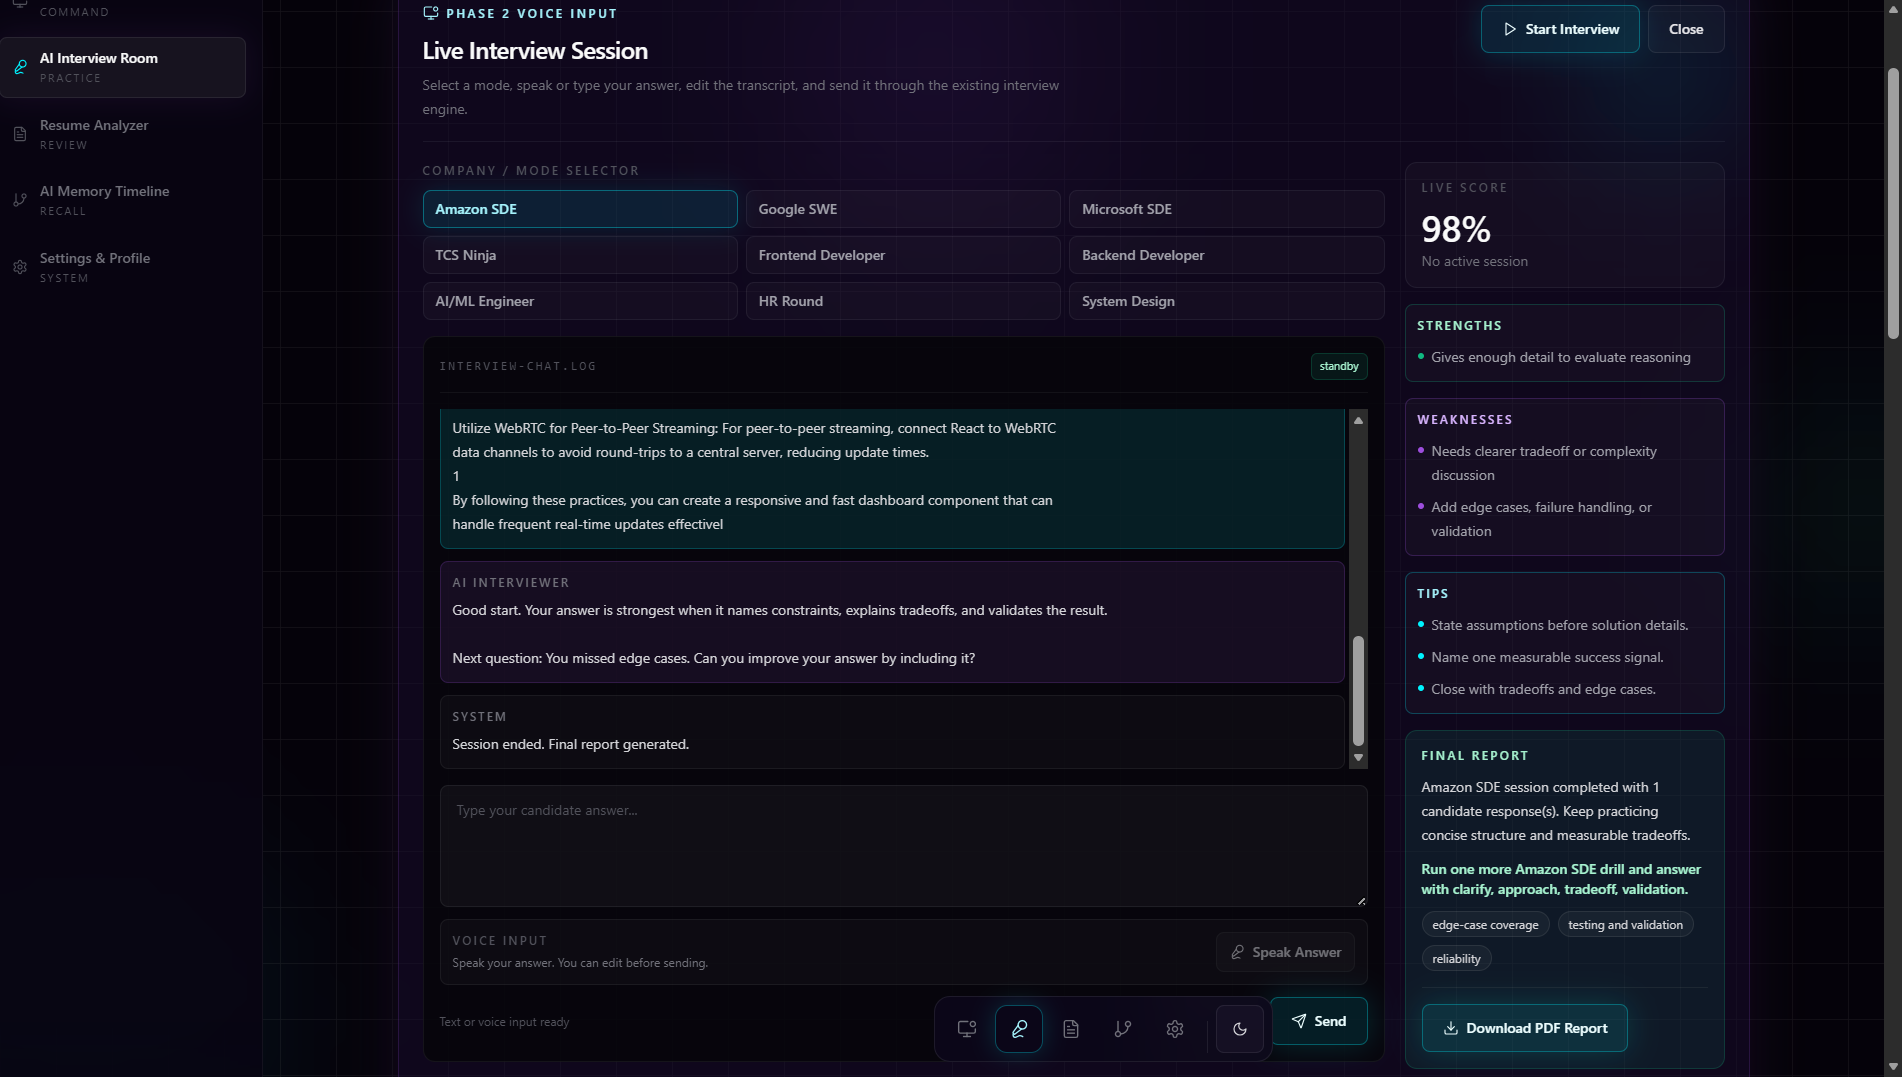Select the Google SWE mode

pyautogui.click(x=903, y=209)
